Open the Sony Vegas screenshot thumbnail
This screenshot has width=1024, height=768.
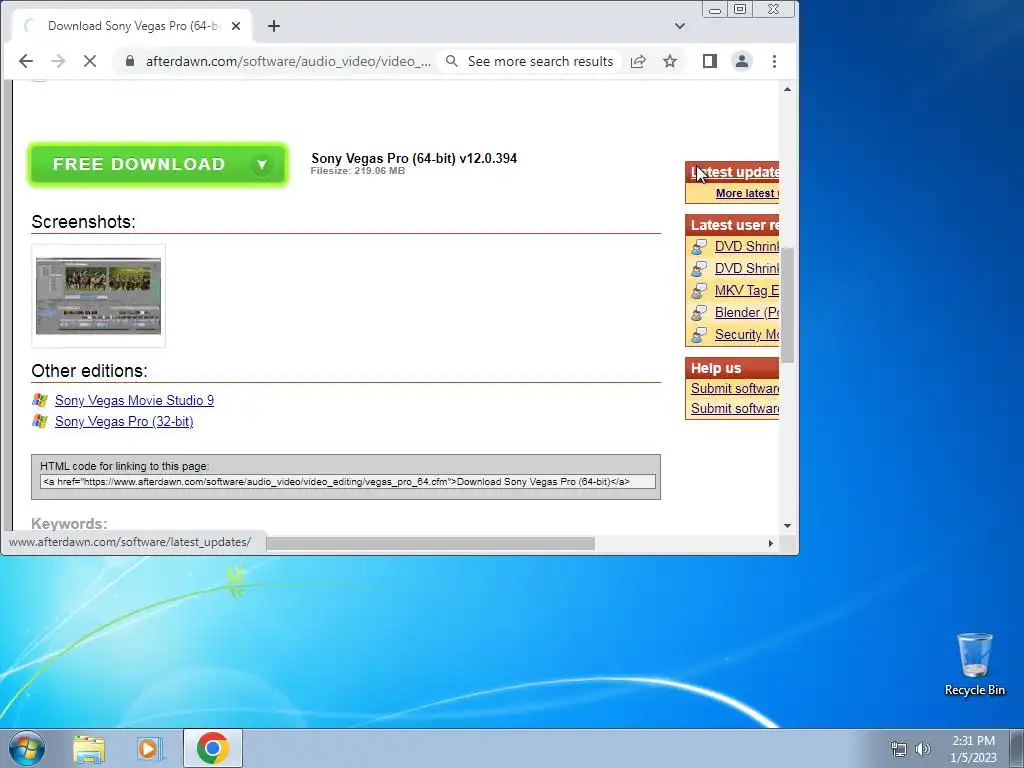pyautogui.click(x=99, y=296)
